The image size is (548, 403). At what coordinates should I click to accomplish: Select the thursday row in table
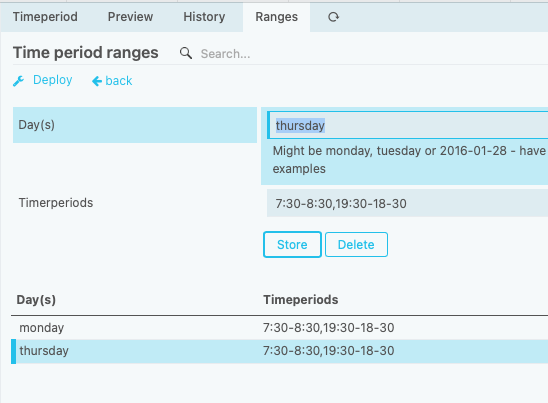(x=280, y=351)
